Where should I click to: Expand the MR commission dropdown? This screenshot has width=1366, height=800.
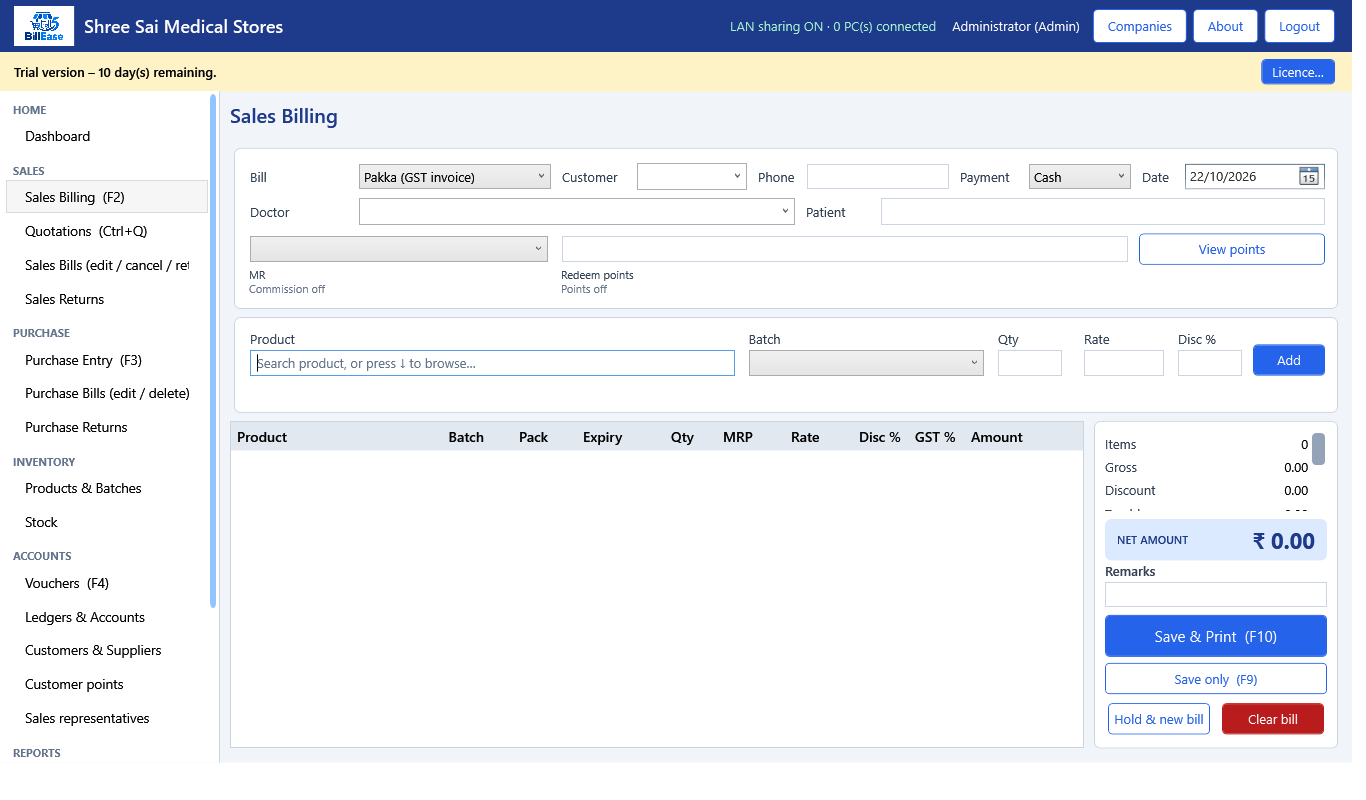pyautogui.click(x=399, y=249)
